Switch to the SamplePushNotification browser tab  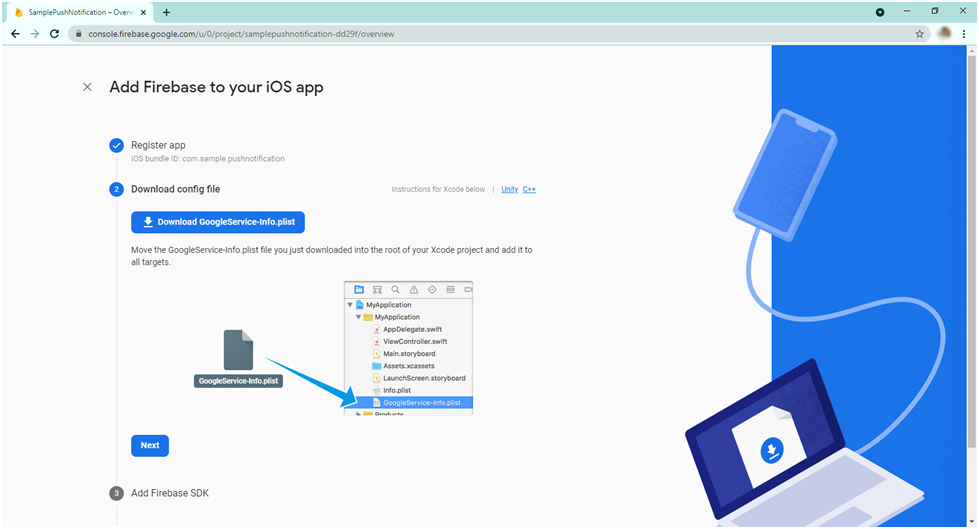pyautogui.click(x=79, y=12)
